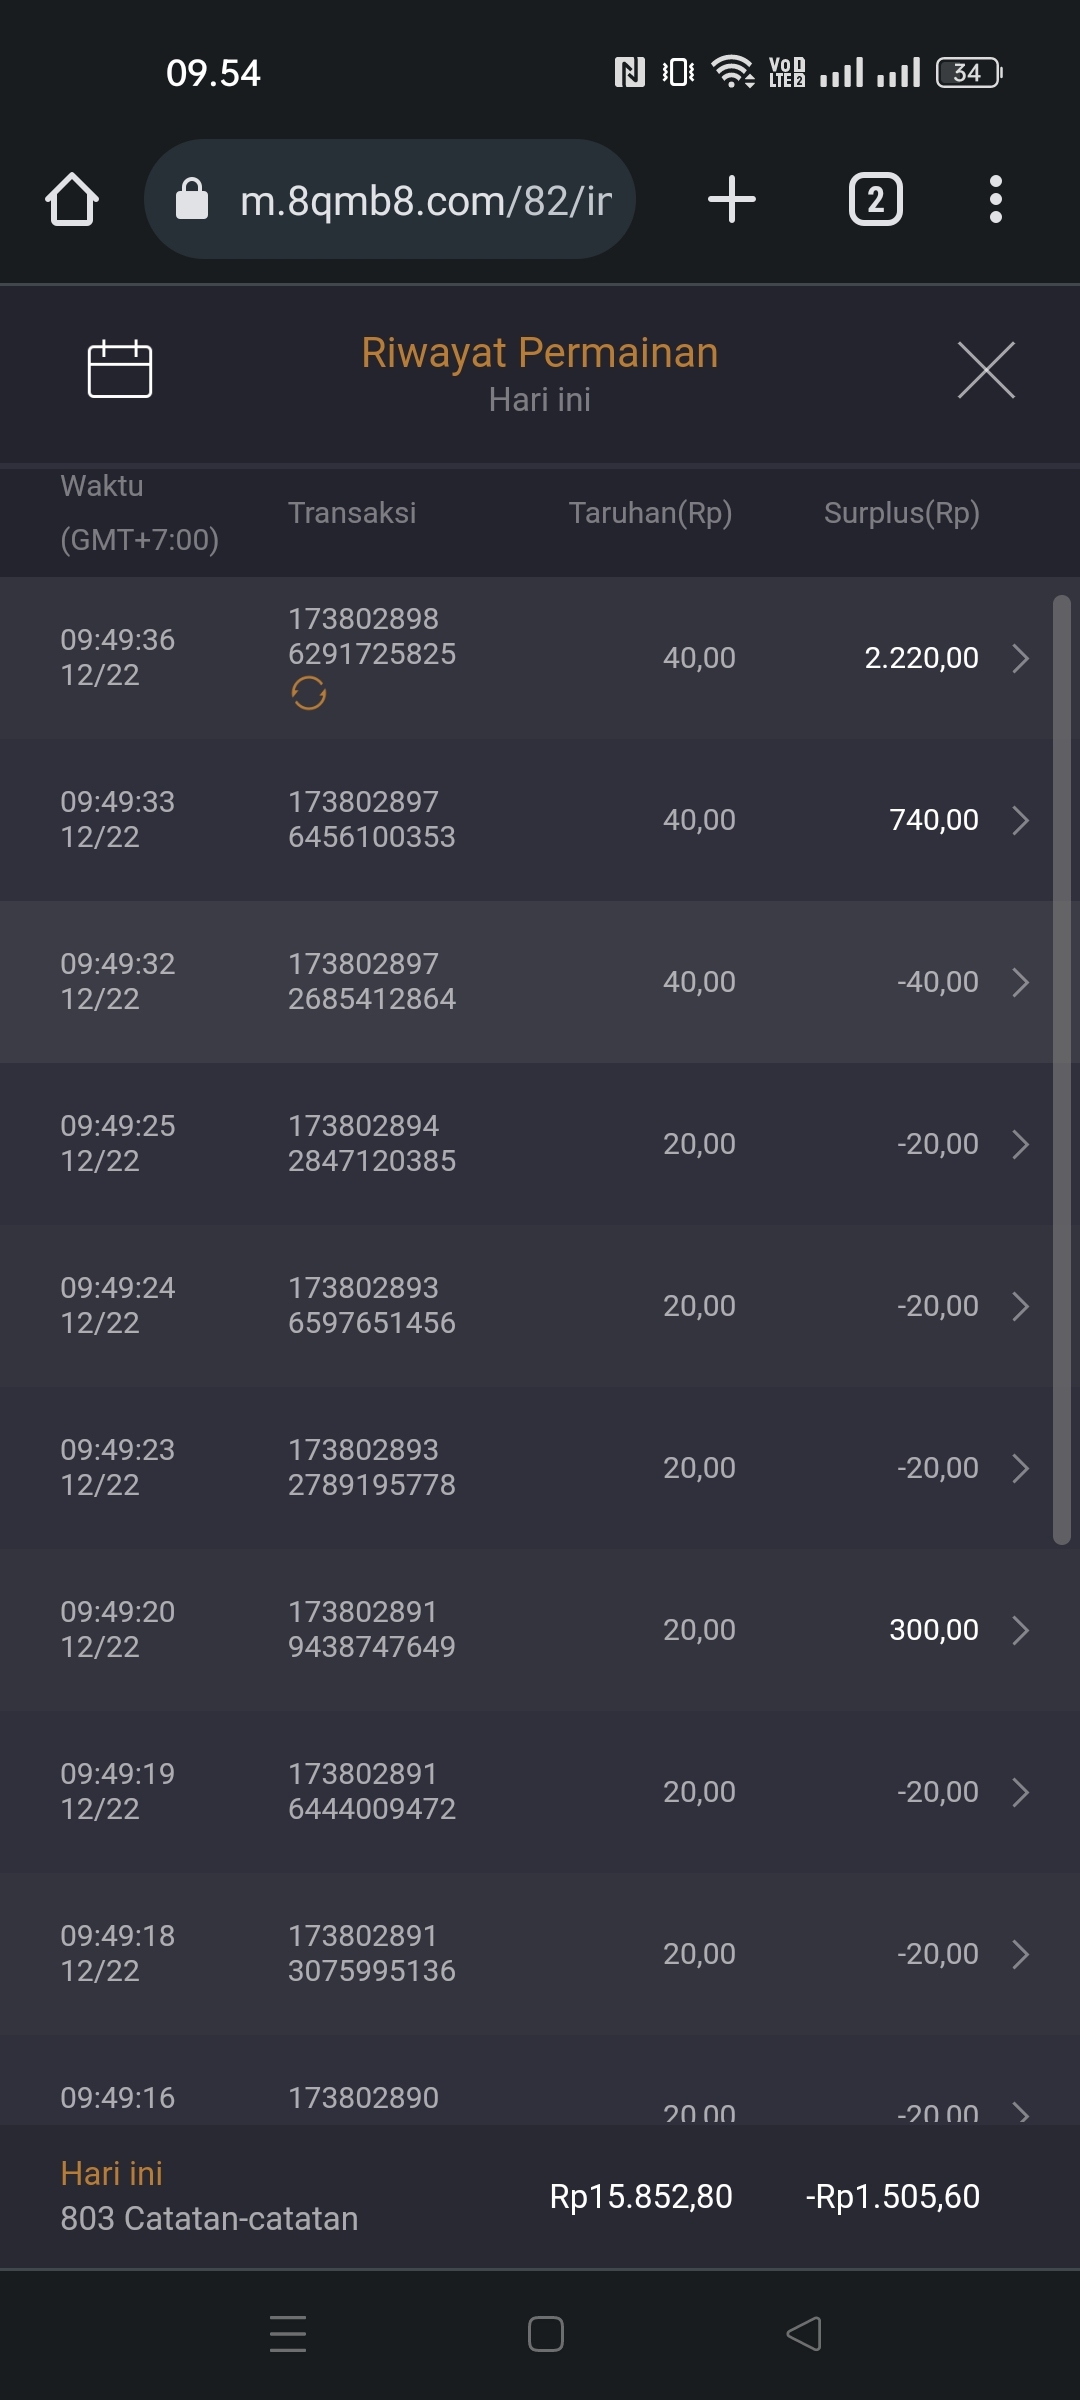Open the tab switcher showing 2 tabs
Image resolution: width=1080 pixels, height=2400 pixels.
(875, 199)
